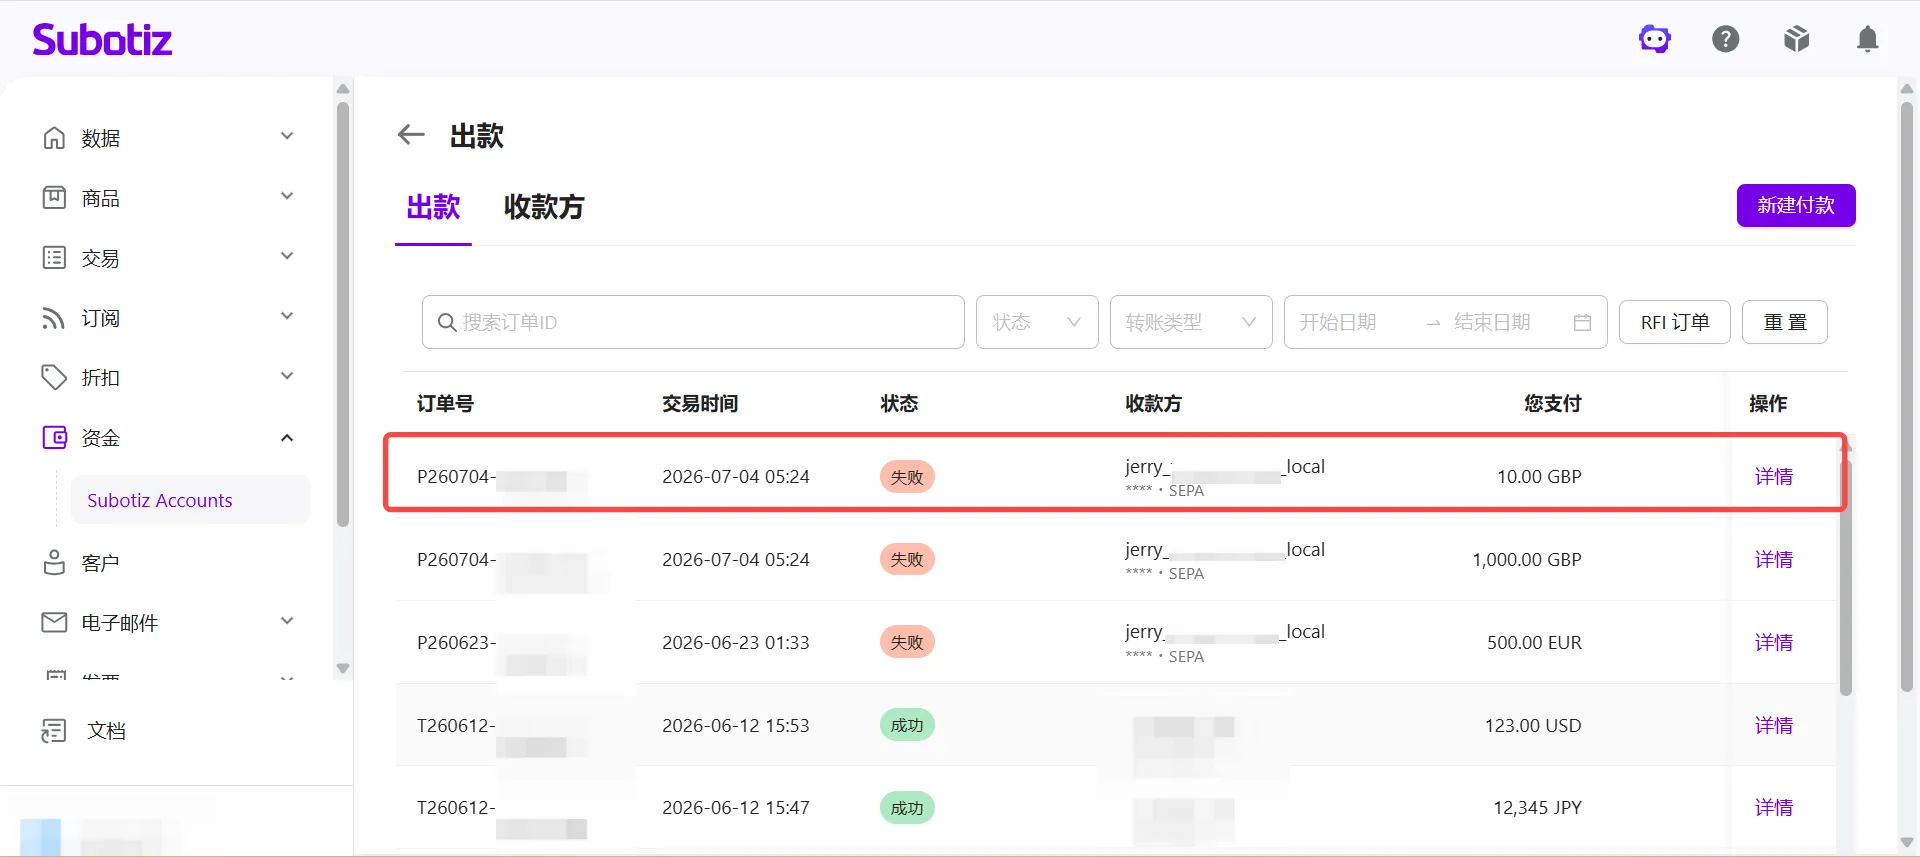
Task: Open the 转账类型 filter dropdown
Action: [x=1191, y=322]
